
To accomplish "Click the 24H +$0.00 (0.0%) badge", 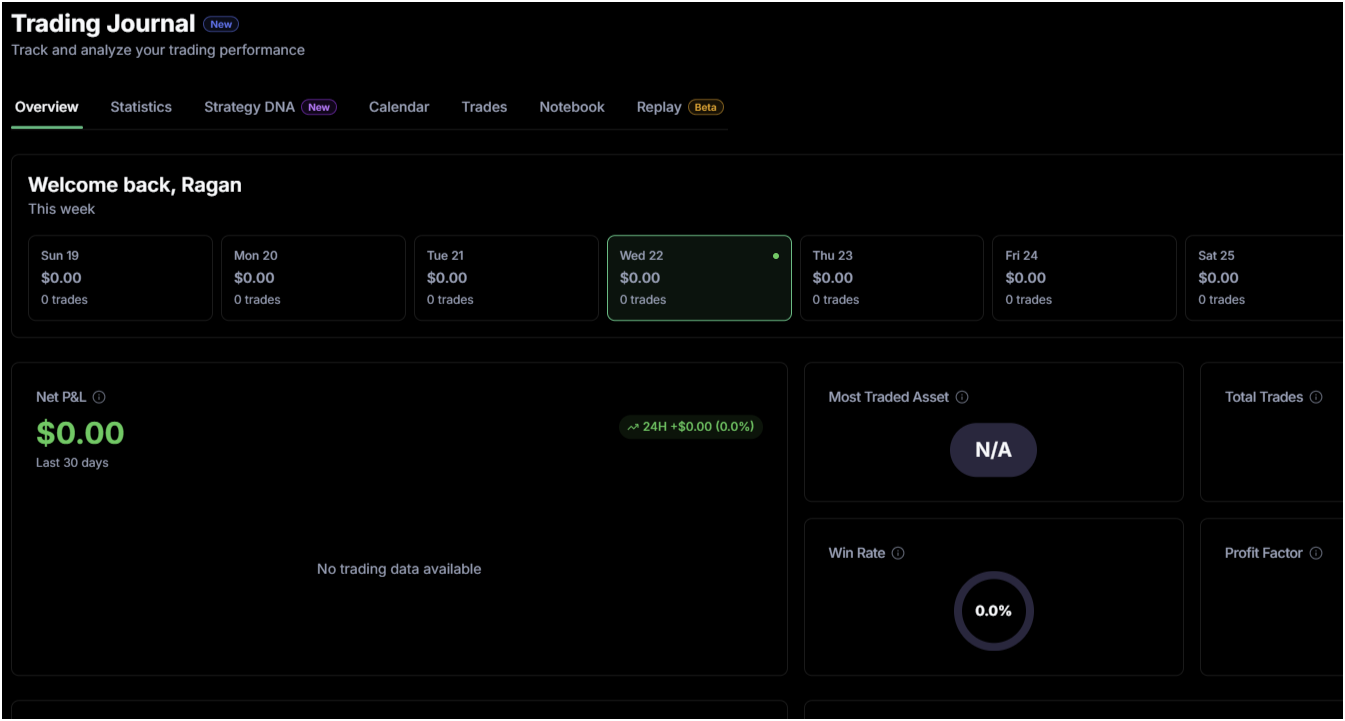I will click(x=691, y=427).
